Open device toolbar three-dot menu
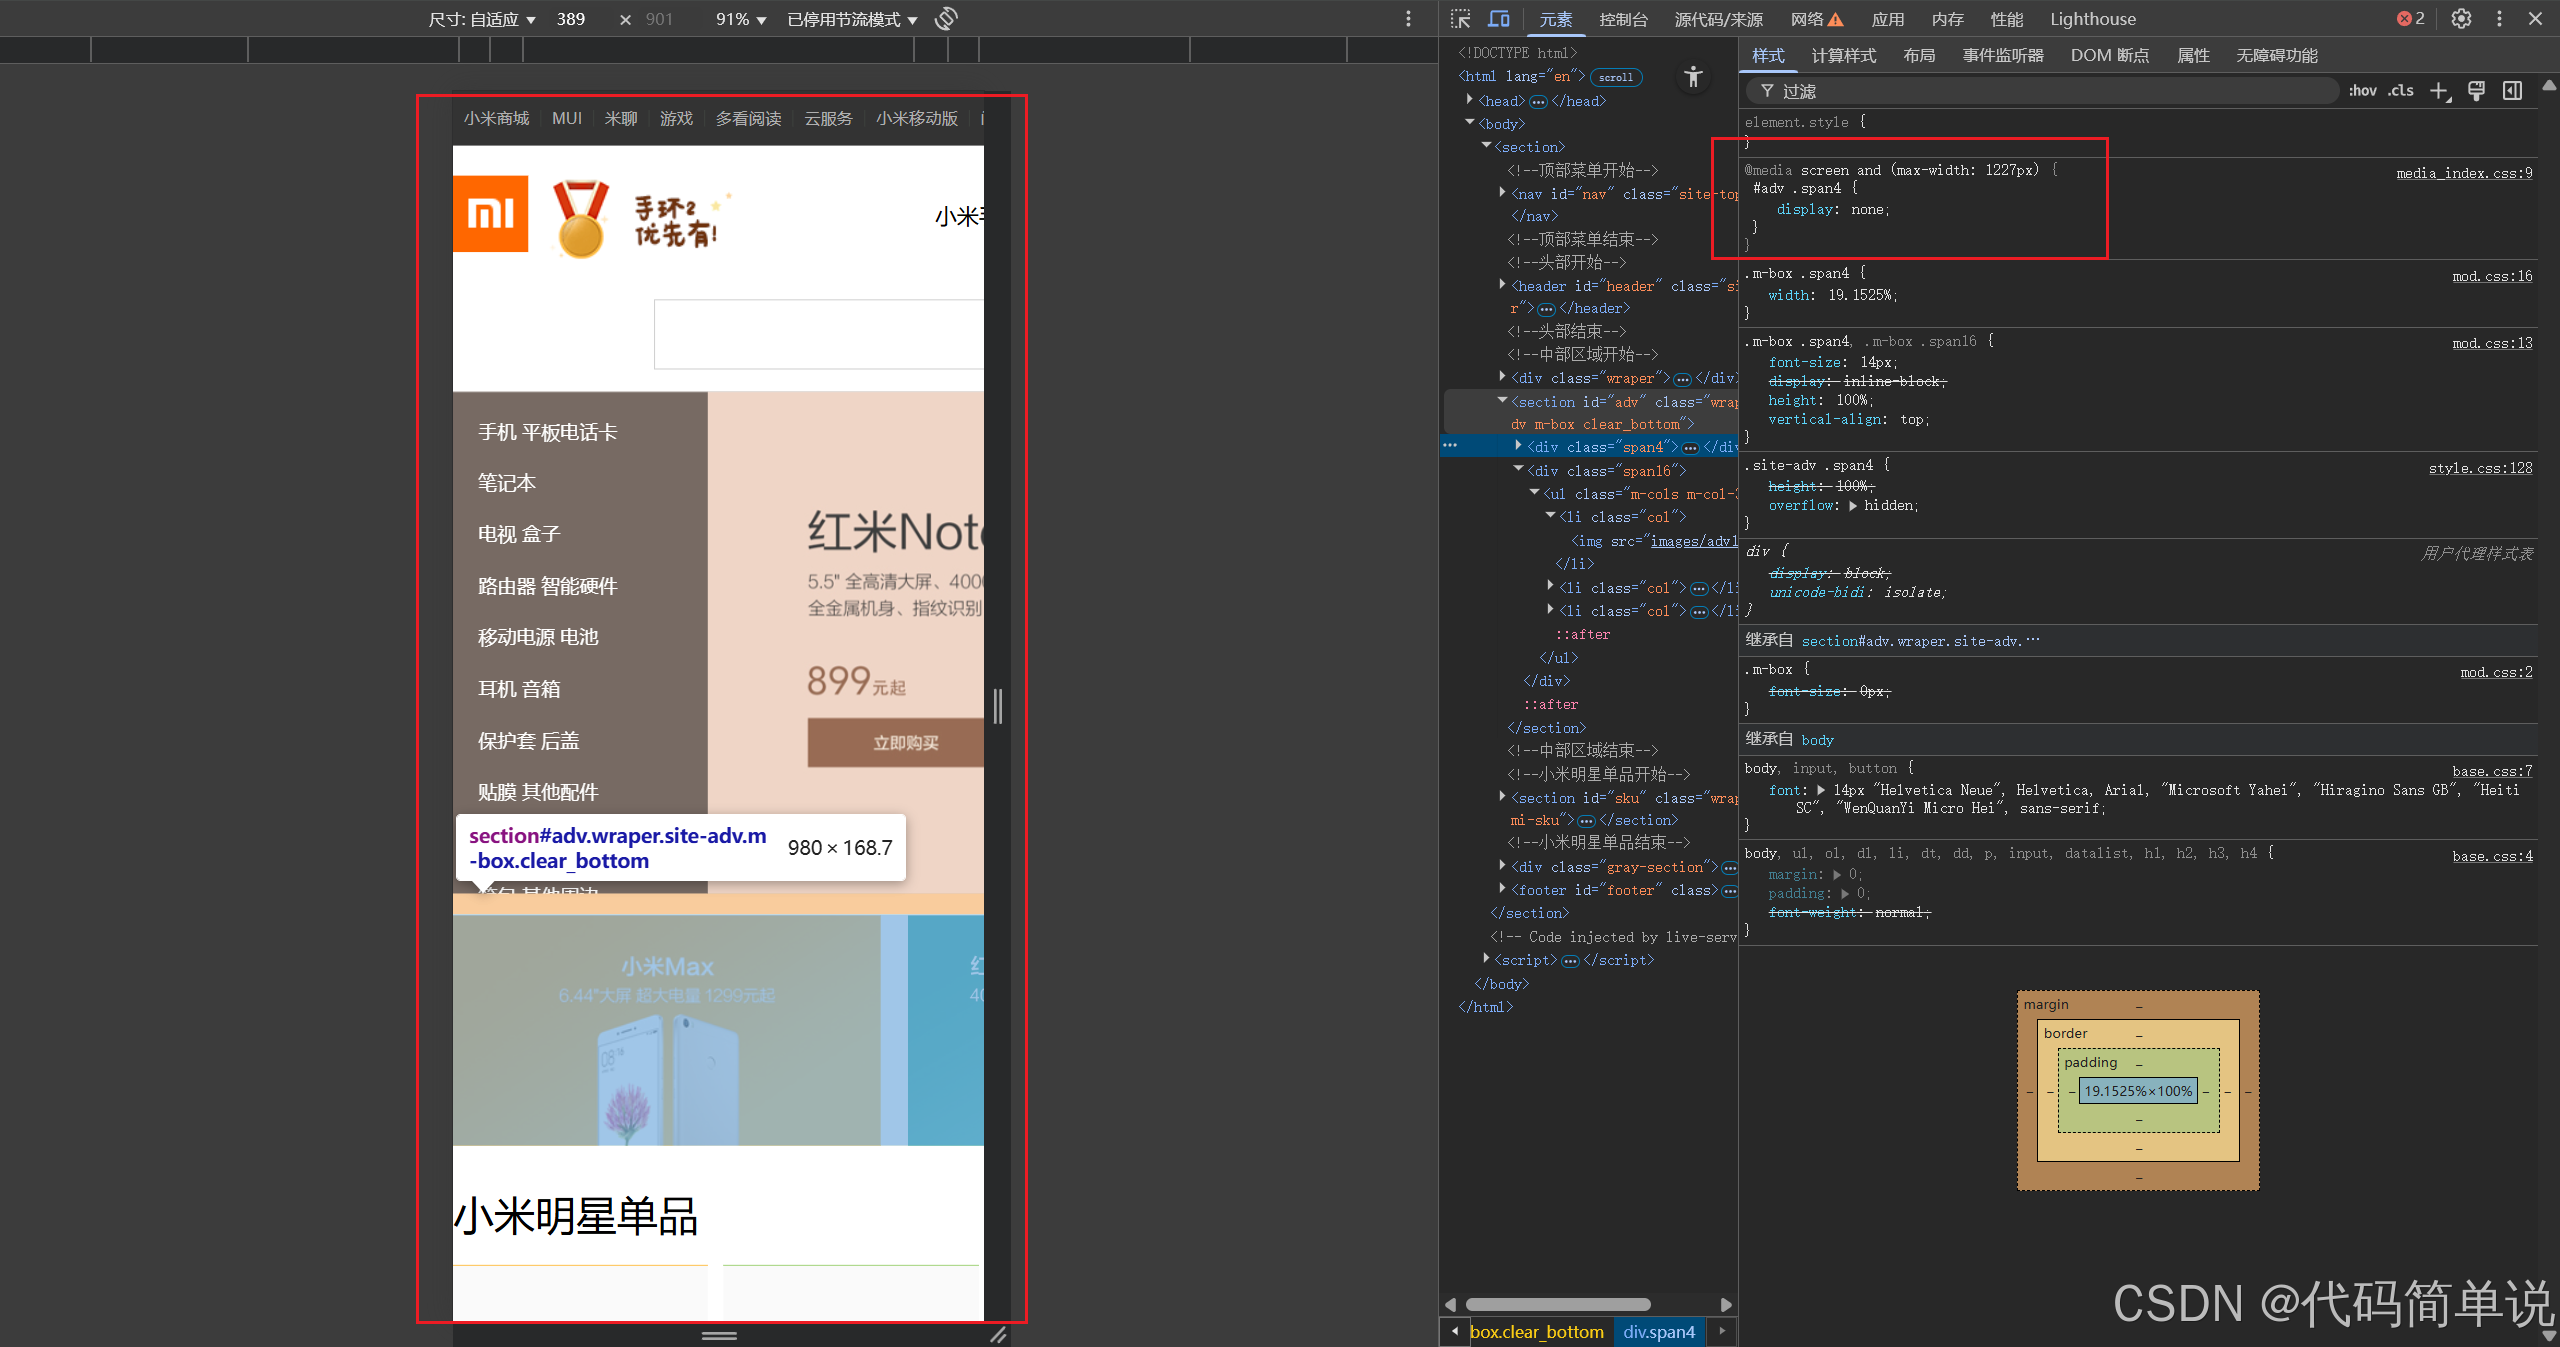2560x1347 pixels. tap(1408, 19)
